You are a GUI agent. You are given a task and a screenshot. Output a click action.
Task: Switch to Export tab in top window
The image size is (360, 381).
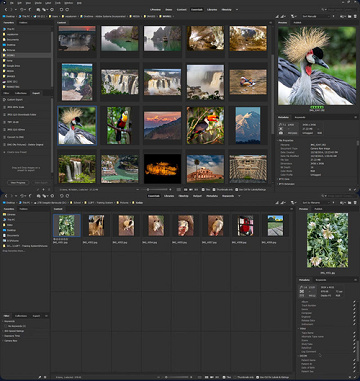[36, 93]
